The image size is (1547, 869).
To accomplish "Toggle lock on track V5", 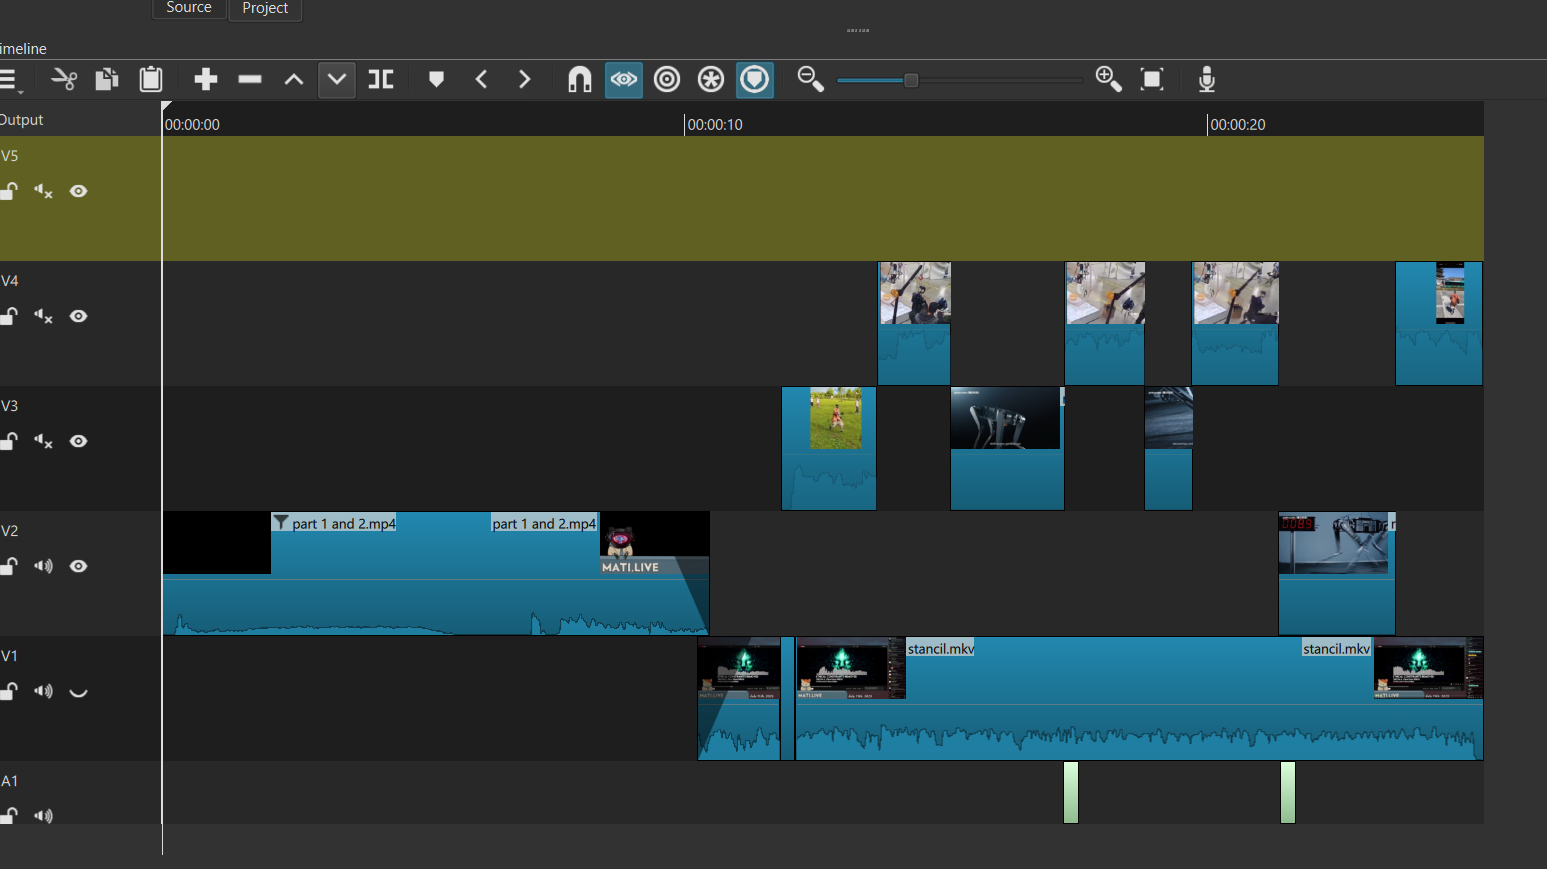I will [9, 191].
